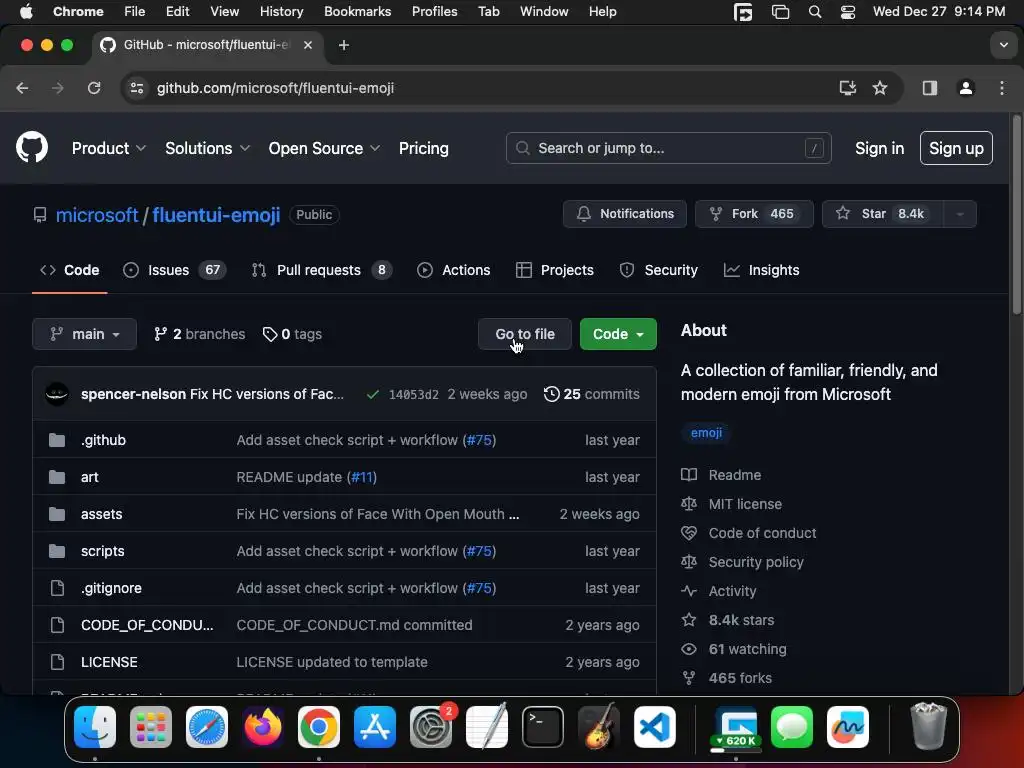Bookmark this page with the star icon

point(880,88)
